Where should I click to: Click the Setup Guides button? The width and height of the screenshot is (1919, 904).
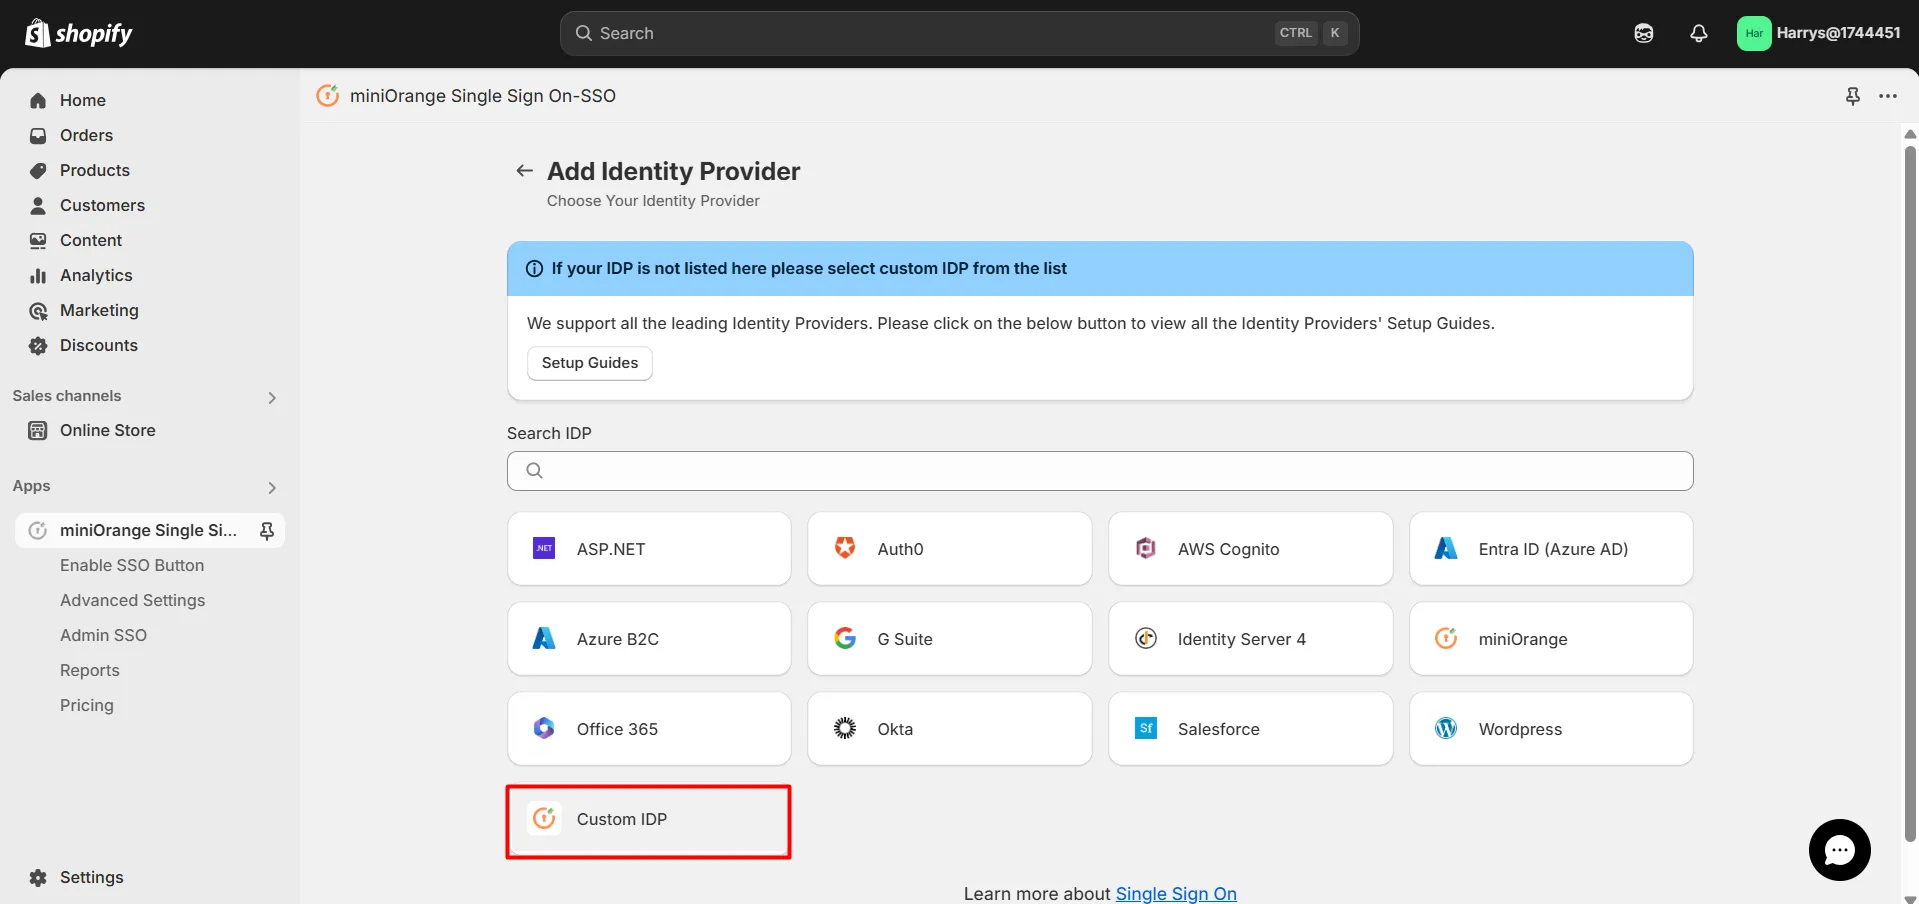click(x=590, y=363)
